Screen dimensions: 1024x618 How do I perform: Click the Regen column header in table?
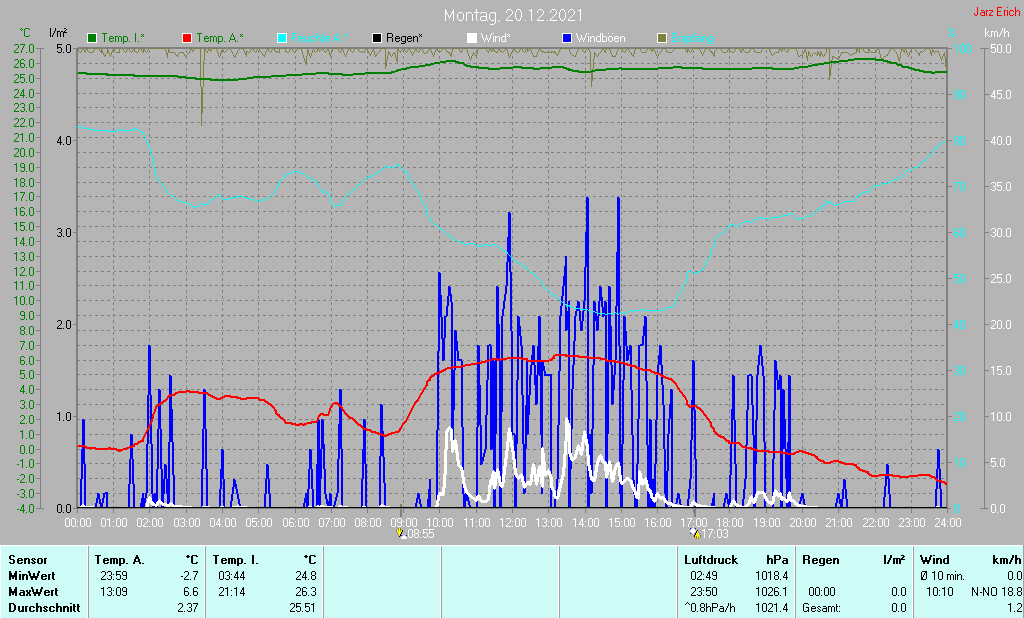pos(822,560)
